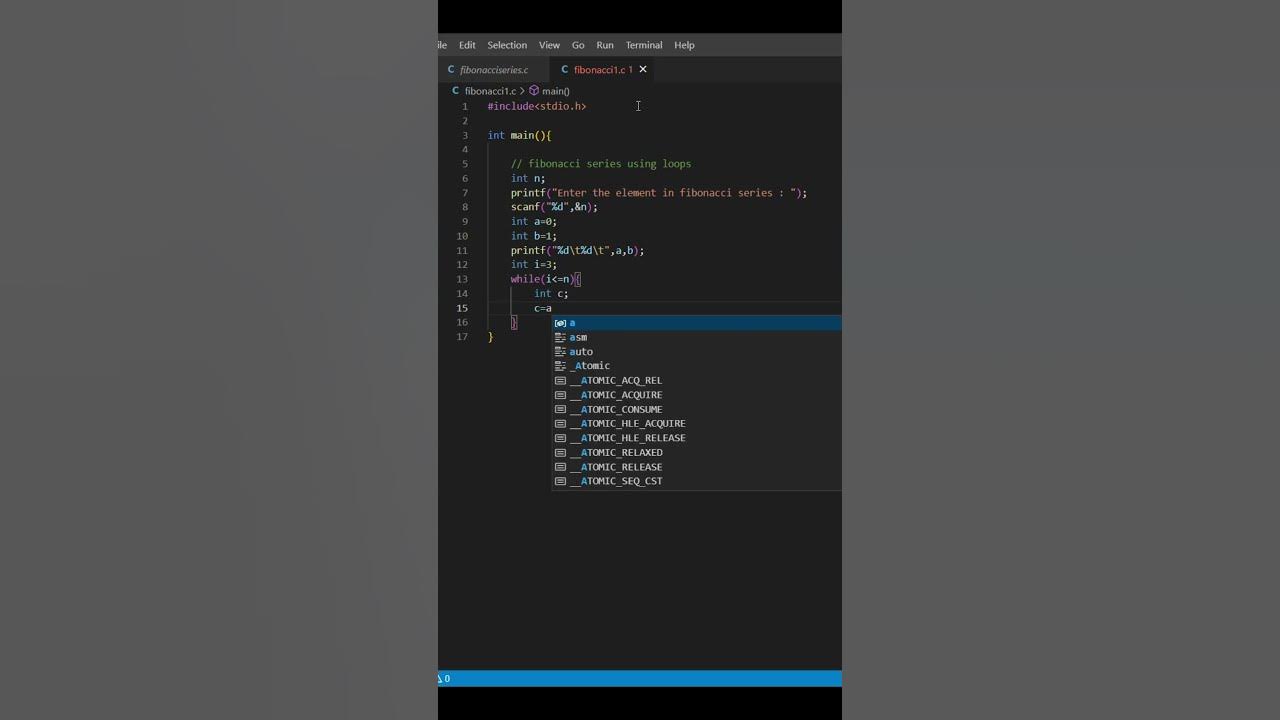Click line number 1 in the gutter
1280x720 pixels.
[464, 106]
